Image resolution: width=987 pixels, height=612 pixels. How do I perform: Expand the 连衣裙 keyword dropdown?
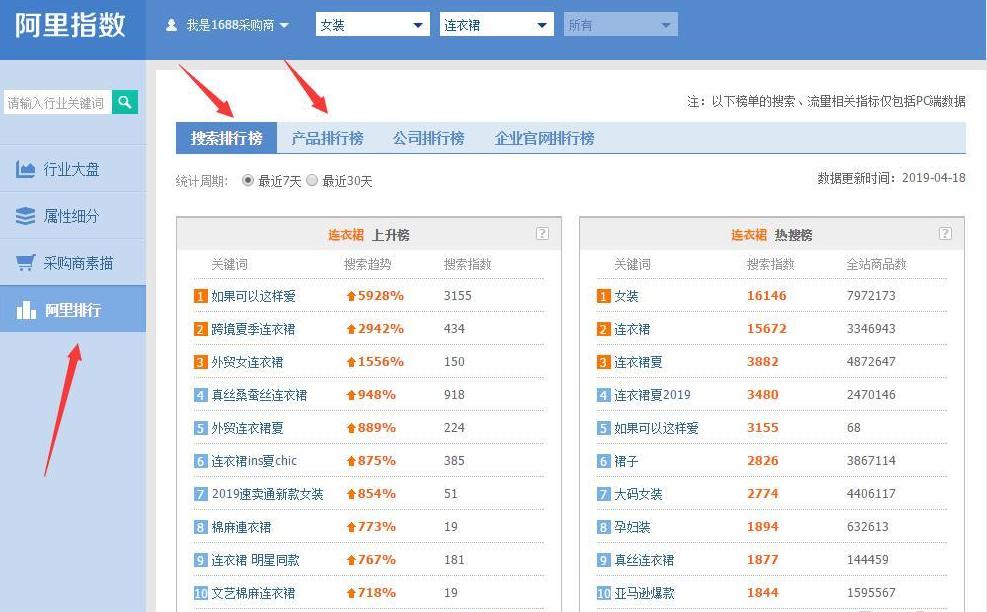tap(496, 23)
